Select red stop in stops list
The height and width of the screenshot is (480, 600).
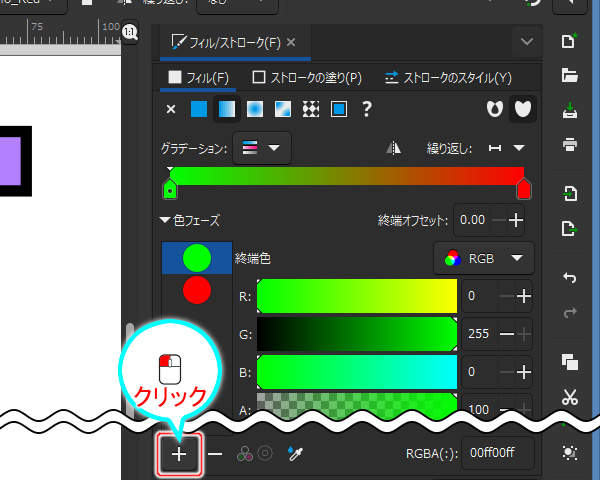tap(197, 290)
